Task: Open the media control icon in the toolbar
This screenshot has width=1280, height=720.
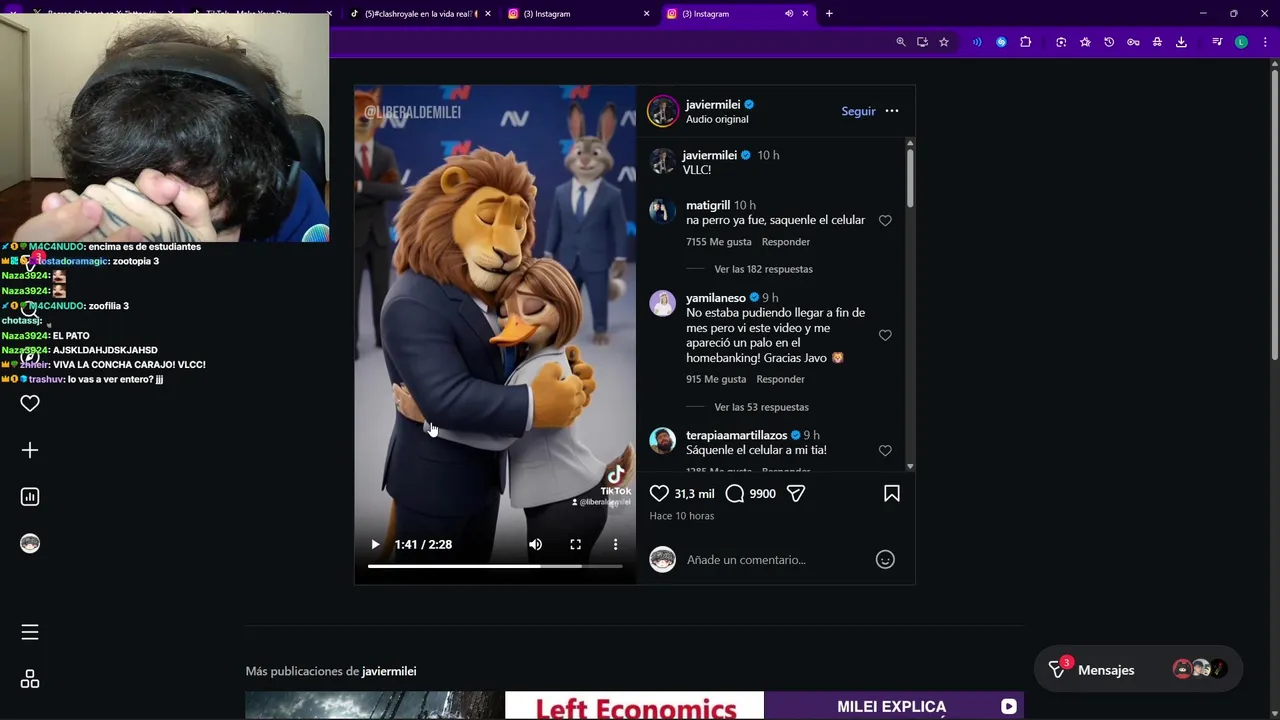Action: (x=1217, y=42)
